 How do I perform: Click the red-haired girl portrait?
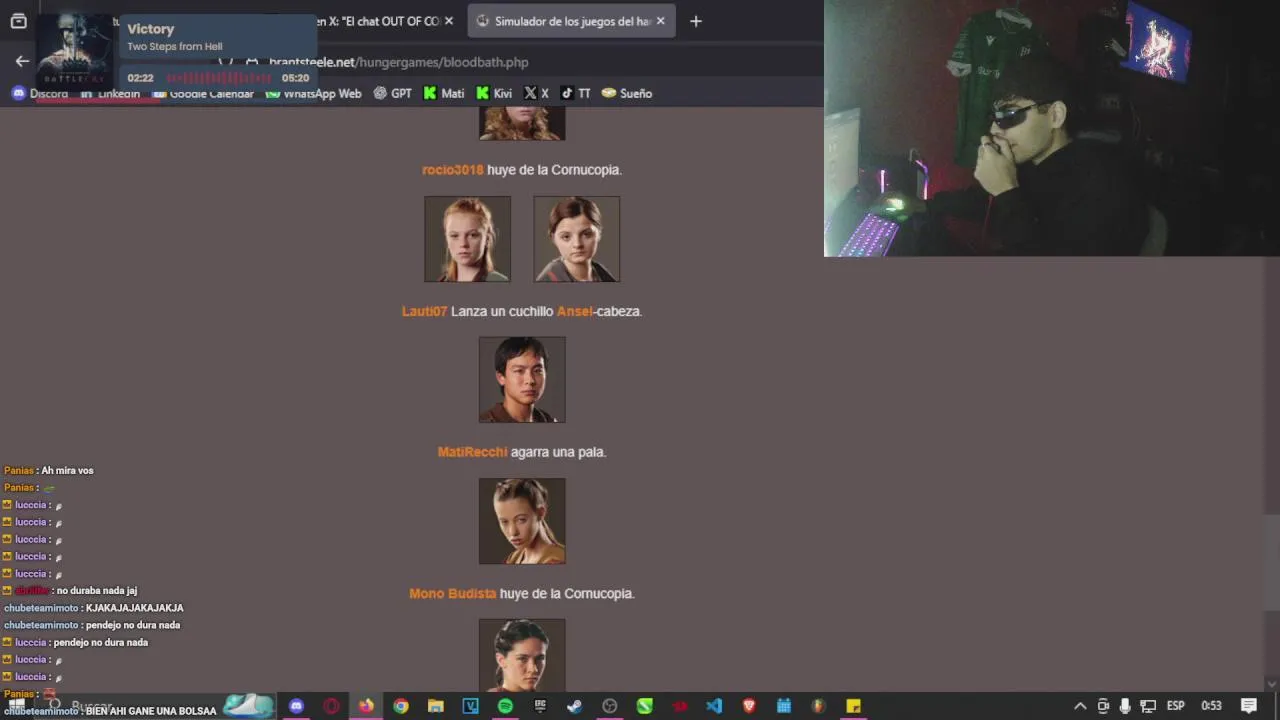click(x=467, y=239)
